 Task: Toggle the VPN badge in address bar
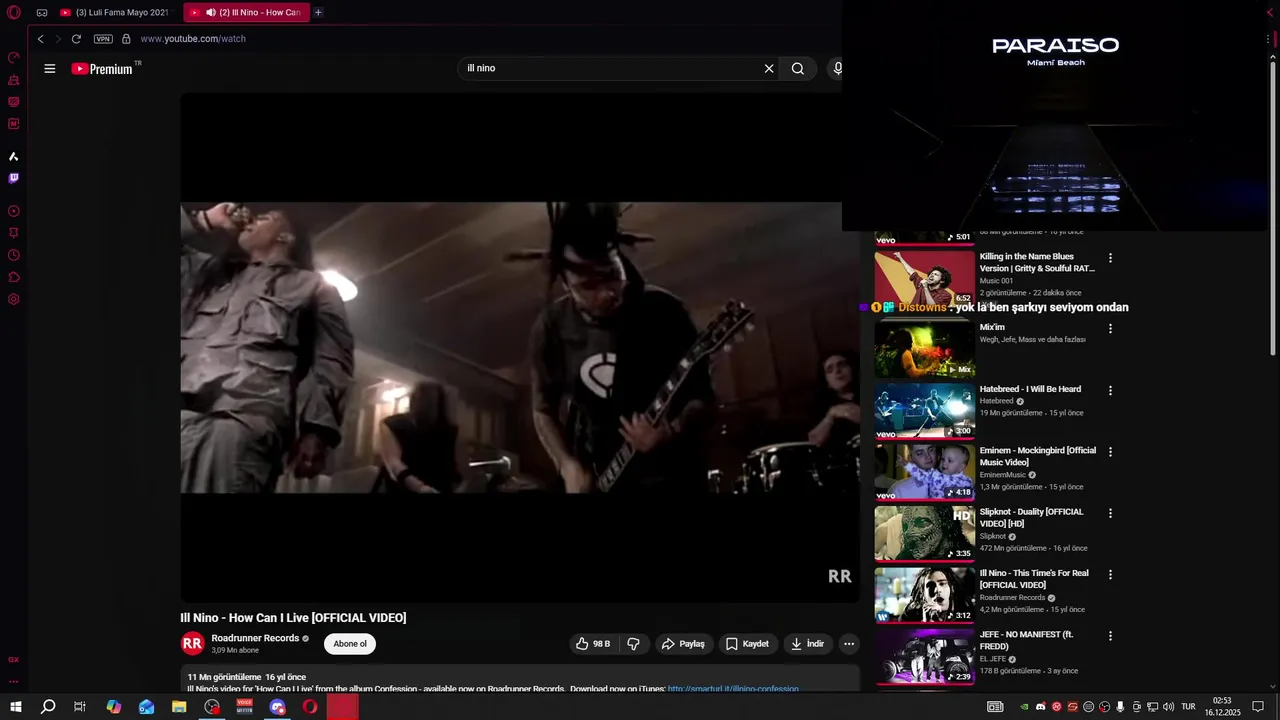[x=103, y=39]
